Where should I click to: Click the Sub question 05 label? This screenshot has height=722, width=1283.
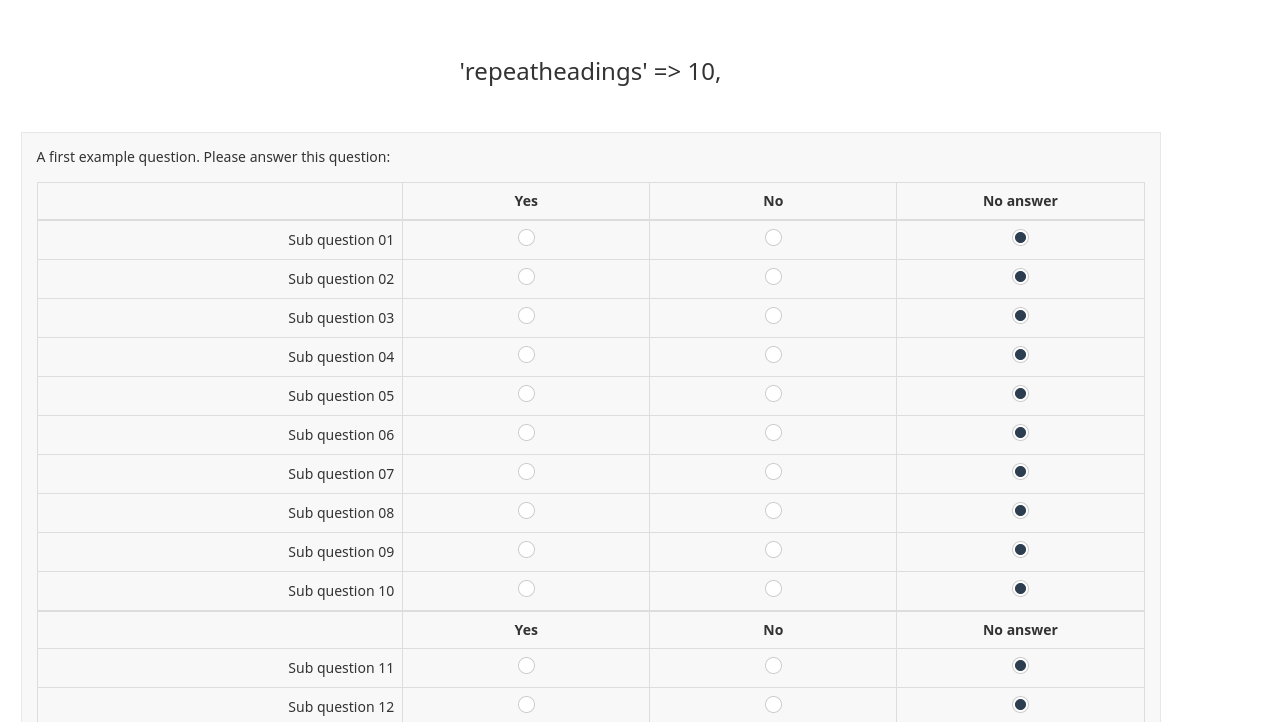(x=341, y=396)
